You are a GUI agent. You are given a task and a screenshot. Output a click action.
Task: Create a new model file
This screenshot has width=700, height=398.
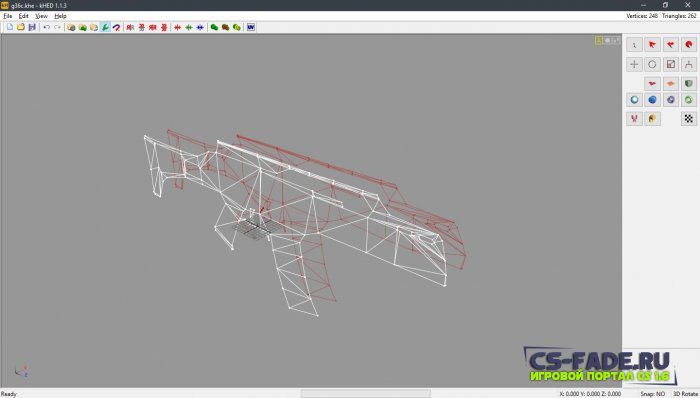10,27
